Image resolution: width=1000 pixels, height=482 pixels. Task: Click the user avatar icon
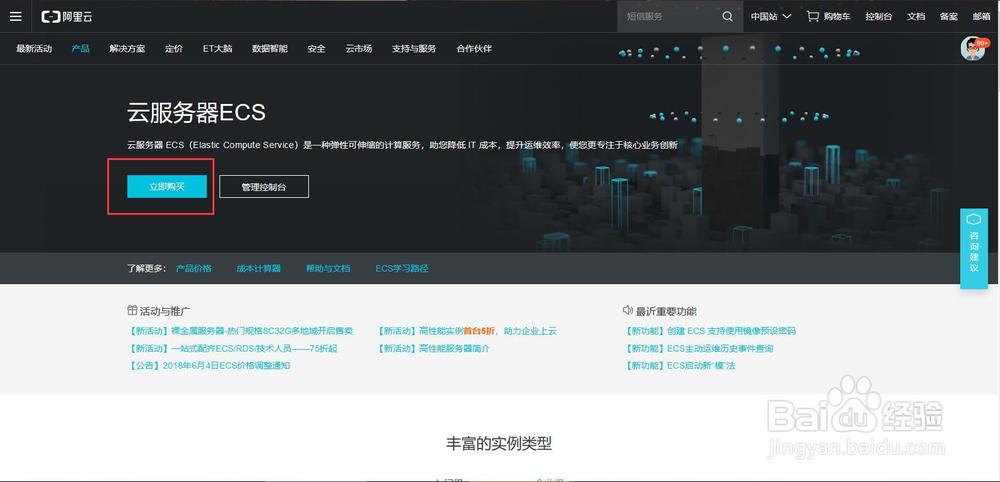click(x=973, y=48)
